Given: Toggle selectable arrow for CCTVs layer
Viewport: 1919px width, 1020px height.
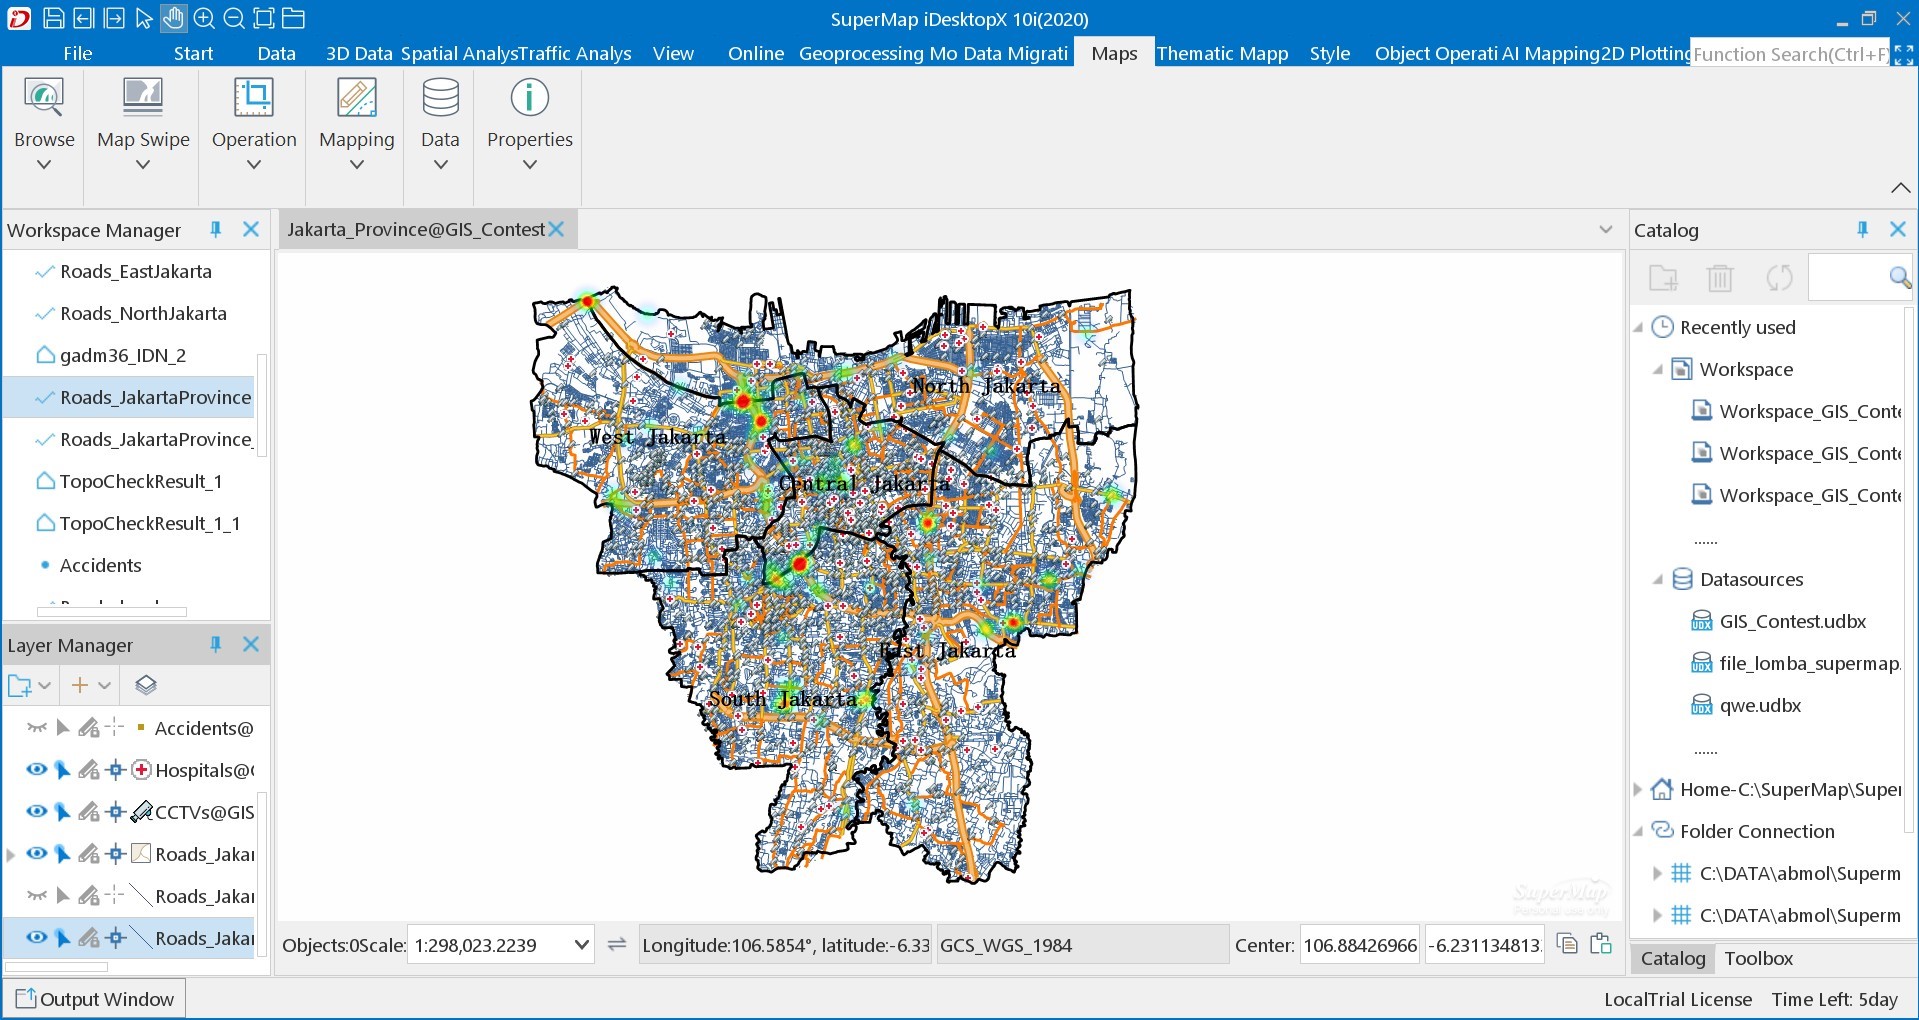Looking at the screenshot, I should coord(62,812).
